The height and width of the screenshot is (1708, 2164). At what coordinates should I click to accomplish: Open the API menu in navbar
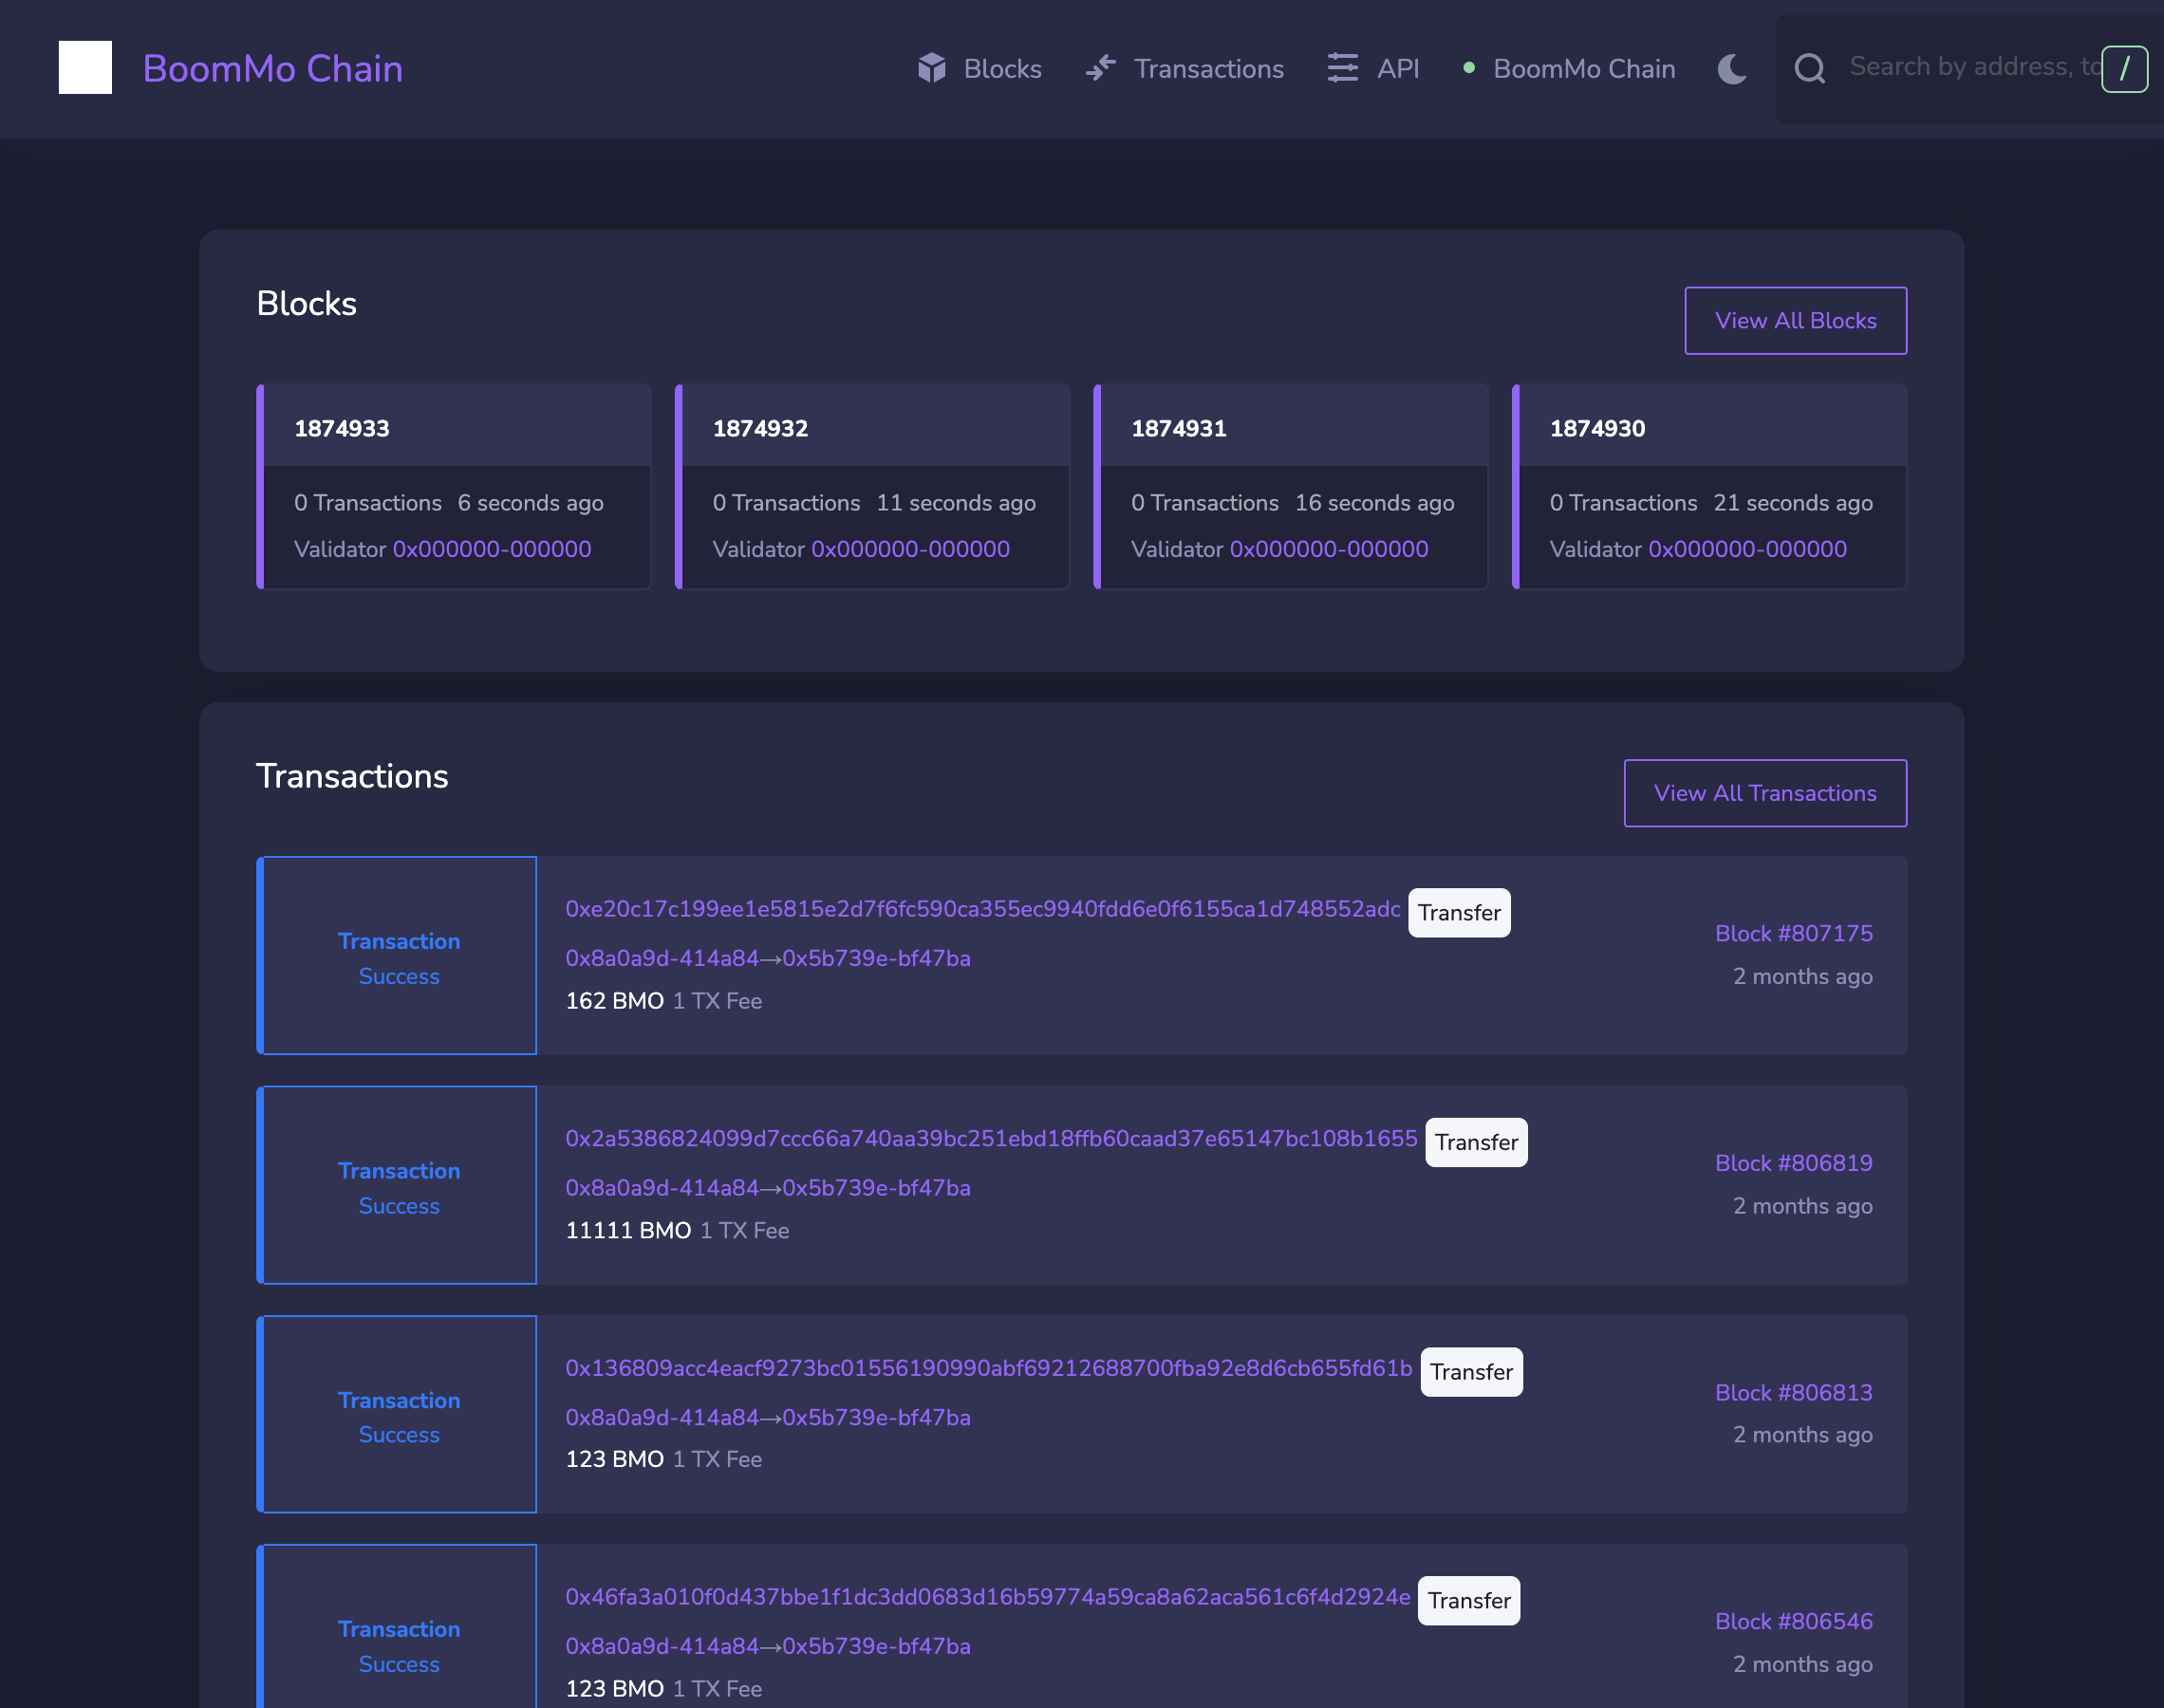pyautogui.click(x=1397, y=68)
